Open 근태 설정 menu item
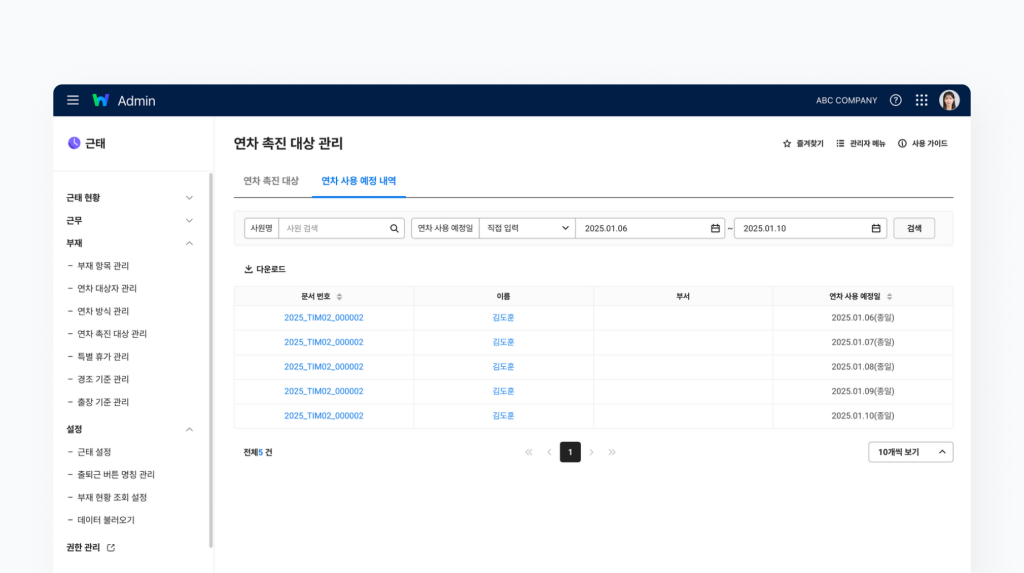This screenshot has width=1024, height=573. (94, 452)
